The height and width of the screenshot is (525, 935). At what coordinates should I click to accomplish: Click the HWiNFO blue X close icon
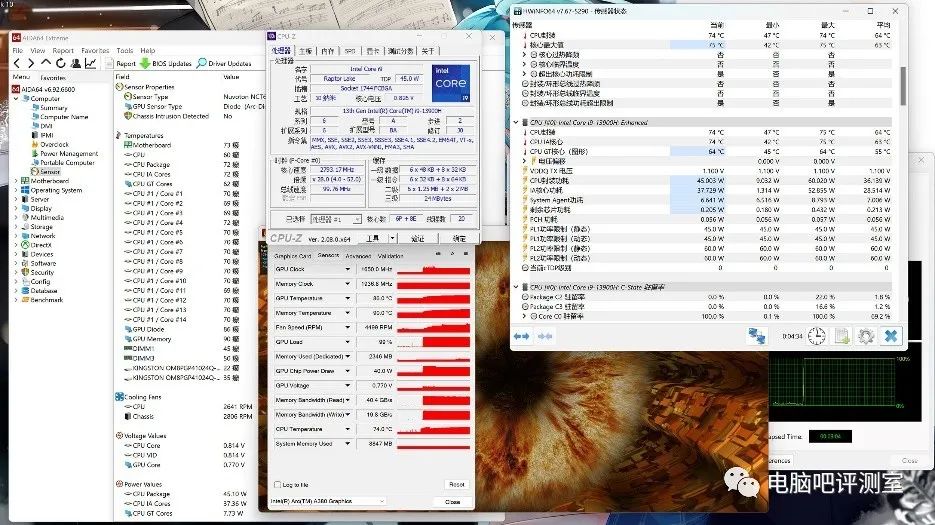click(x=891, y=336)
